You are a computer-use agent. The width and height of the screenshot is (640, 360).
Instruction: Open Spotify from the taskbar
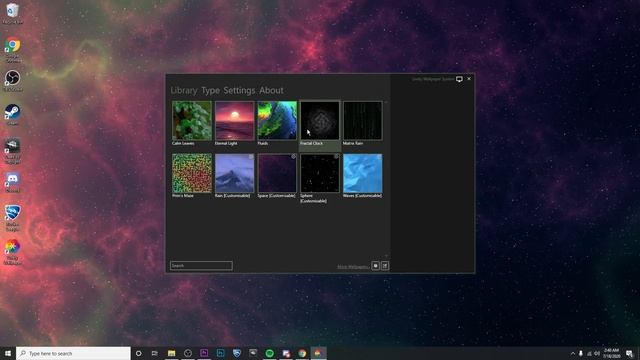click(x=269, y=353)
